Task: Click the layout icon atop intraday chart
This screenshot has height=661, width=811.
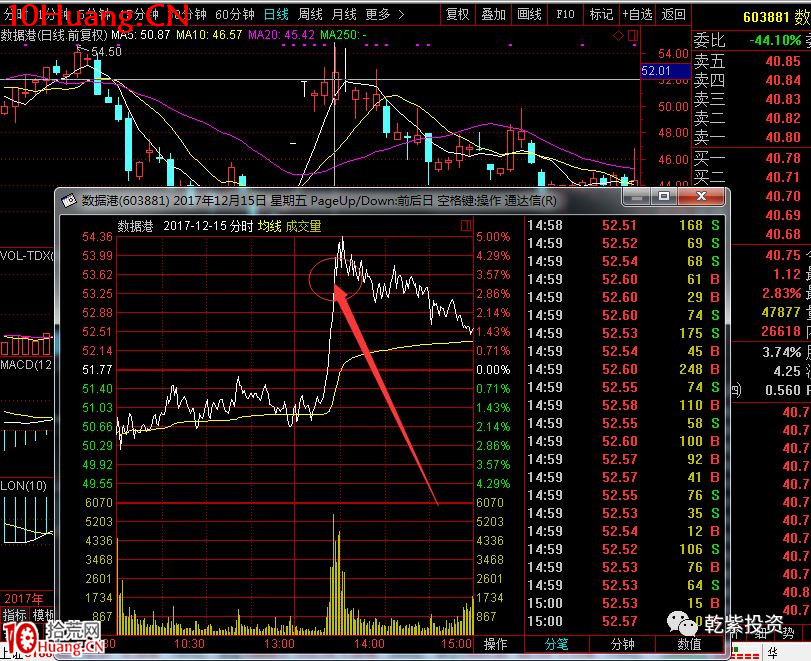Action: coord(466,226)
